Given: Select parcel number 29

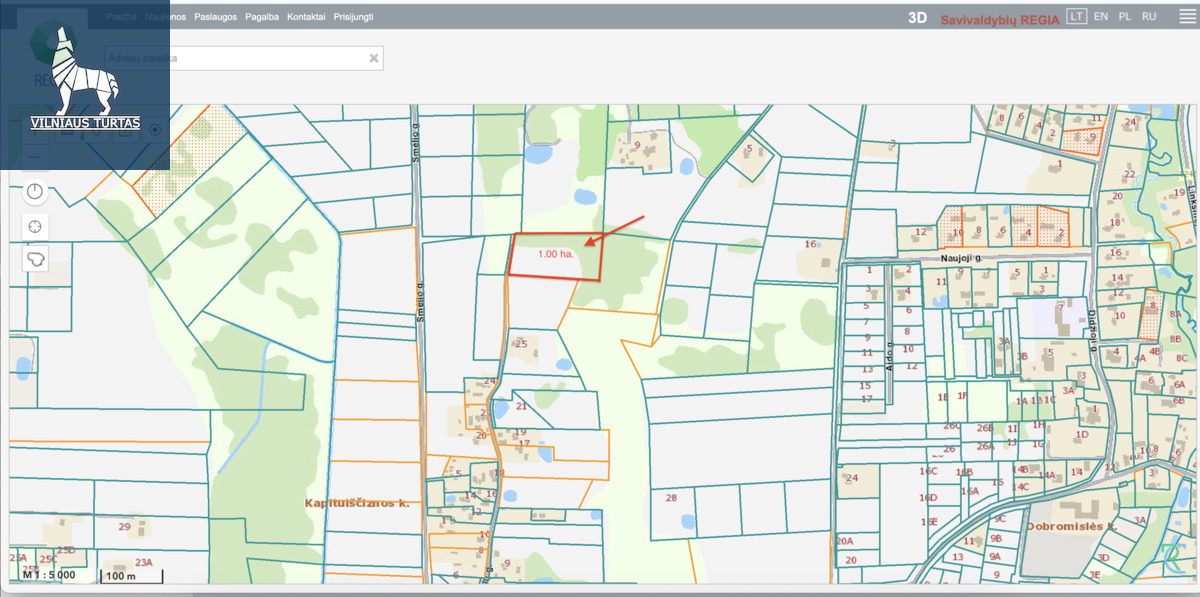Looking at the screenshot, I should [x=124, y=526].
